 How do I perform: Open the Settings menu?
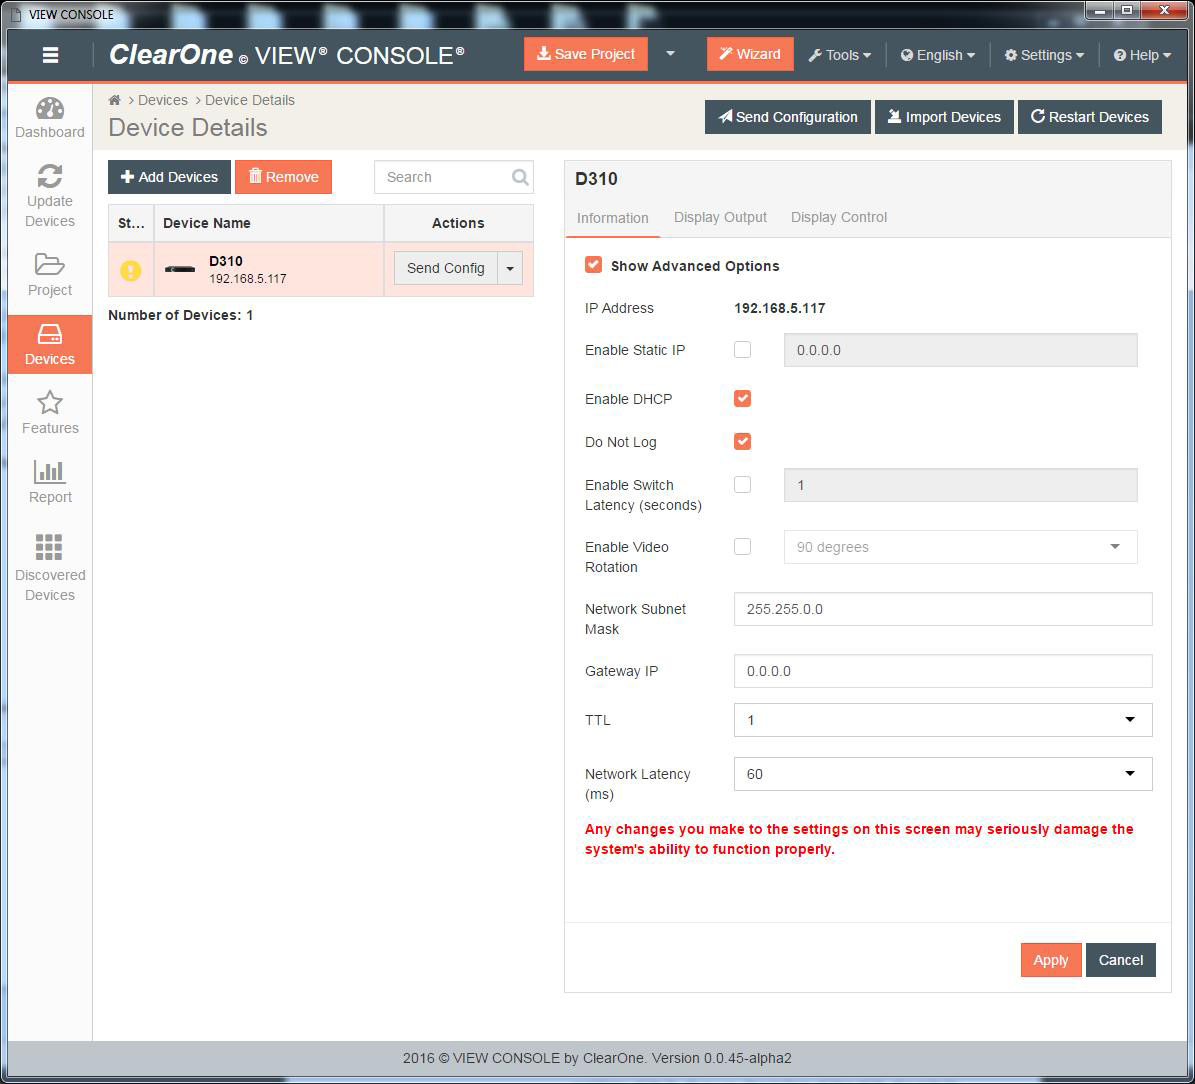tap(1044, 55)
